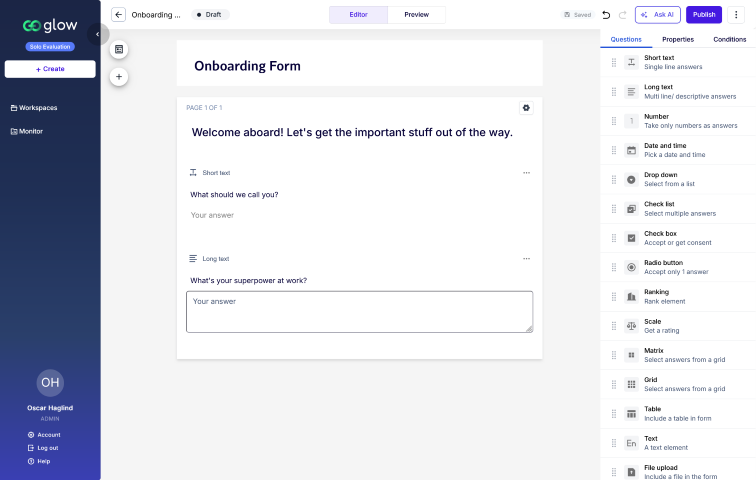Open Workspaces in the sidebar
The height and width of the screenshot is (480, 756).
pos(34,108)
